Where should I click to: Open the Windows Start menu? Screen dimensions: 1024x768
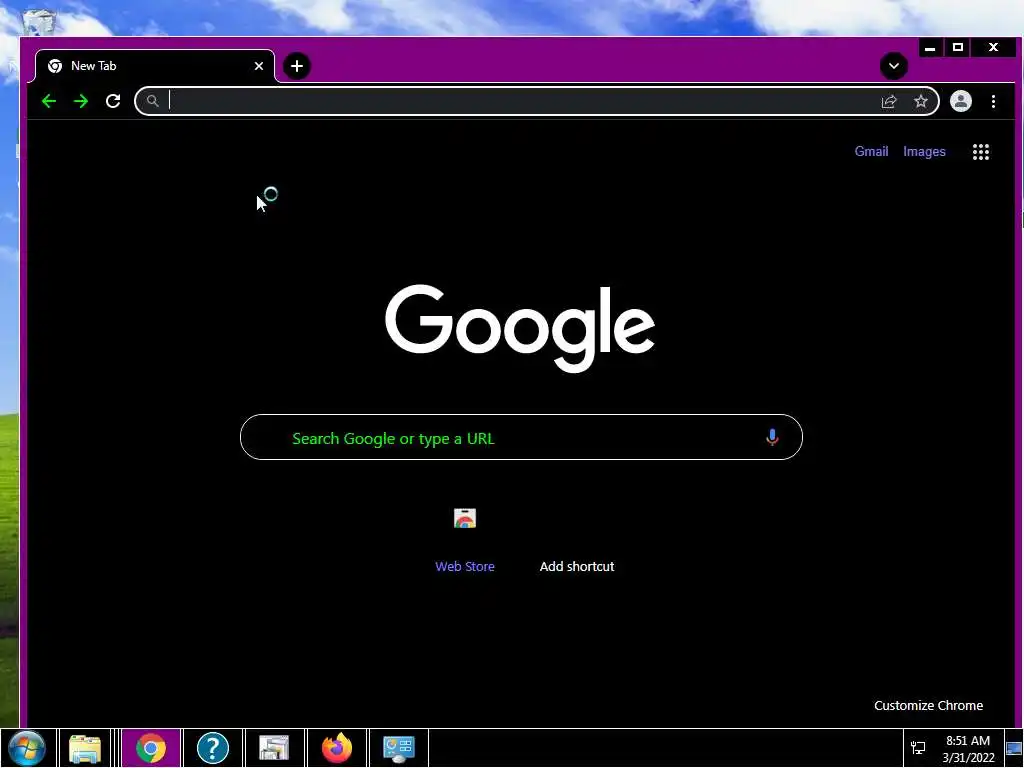pos(27,748)
